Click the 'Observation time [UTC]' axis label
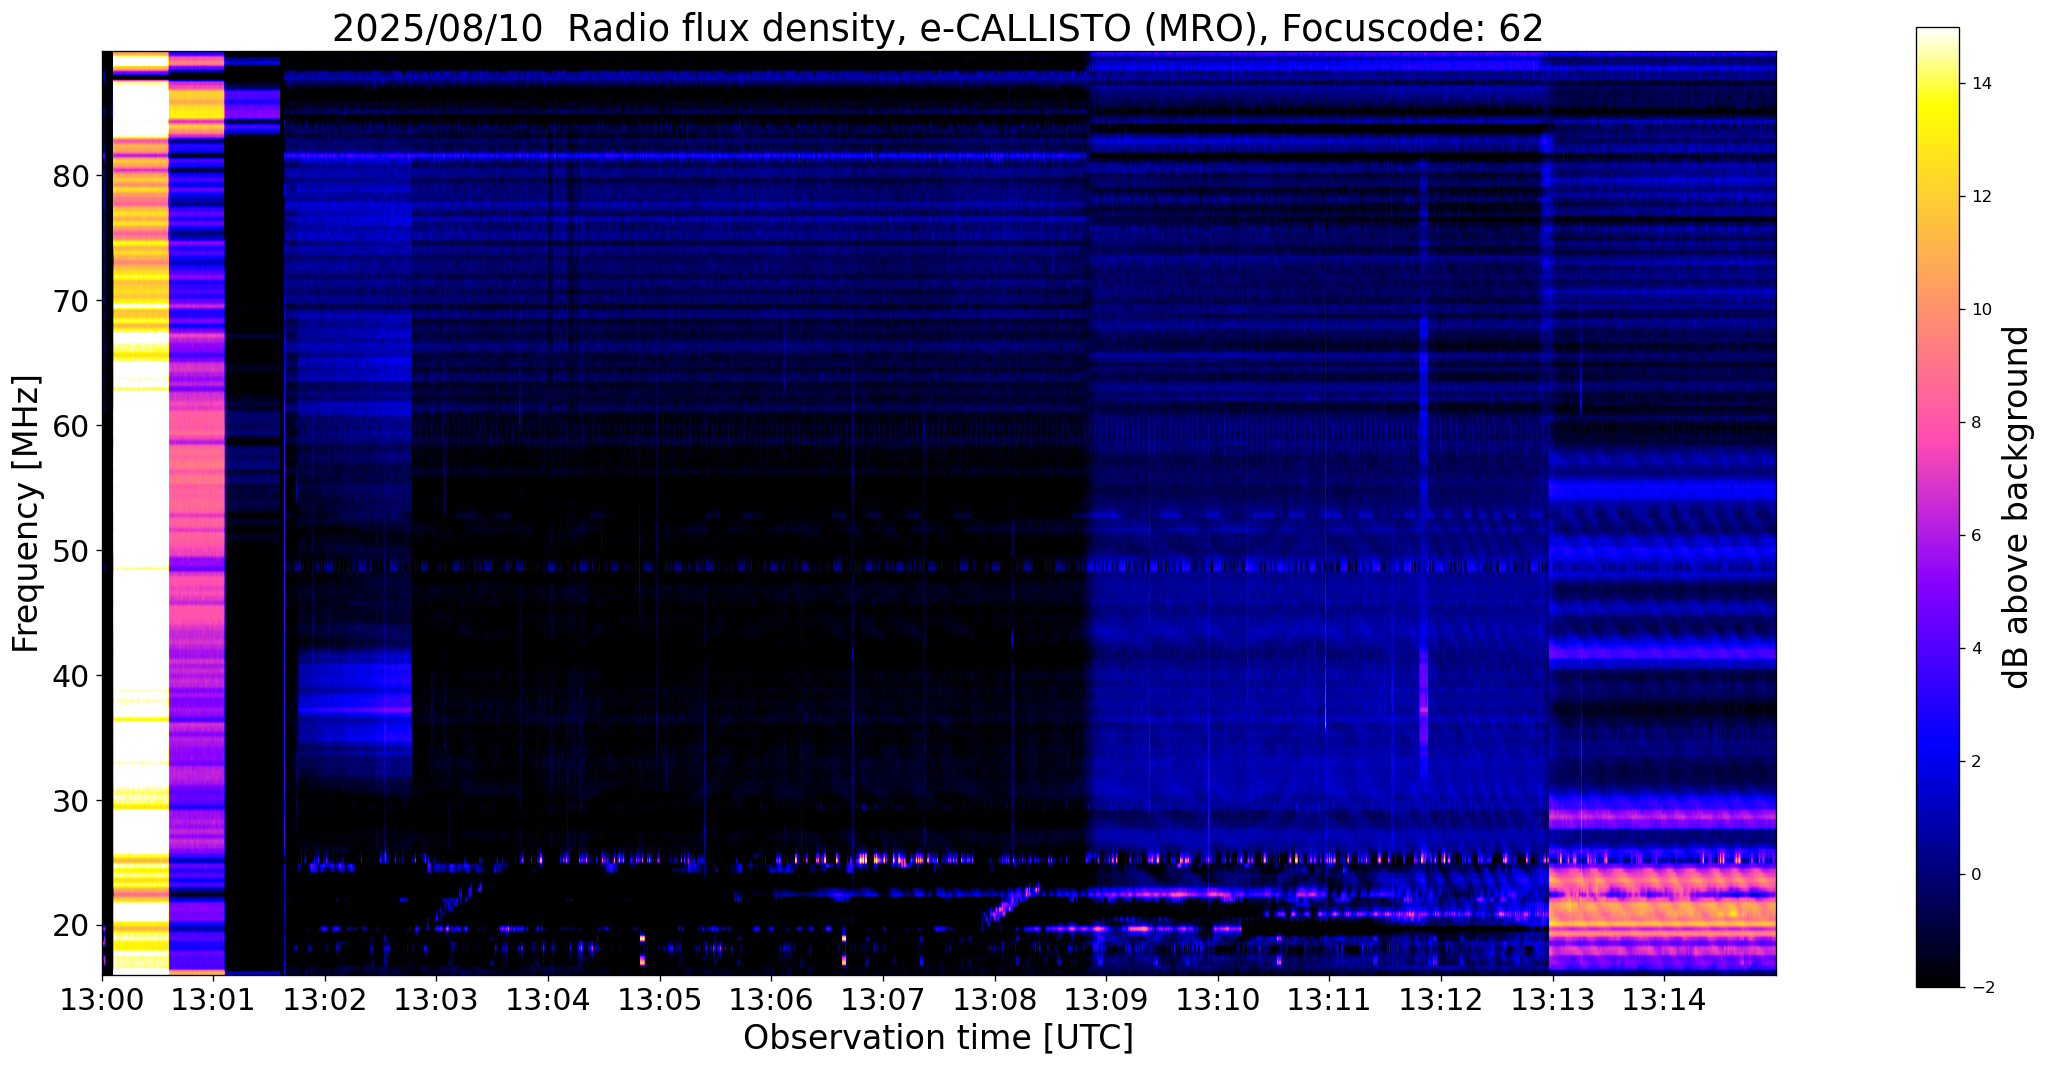2047x1067 pixels. click(x=938, y=1038)
